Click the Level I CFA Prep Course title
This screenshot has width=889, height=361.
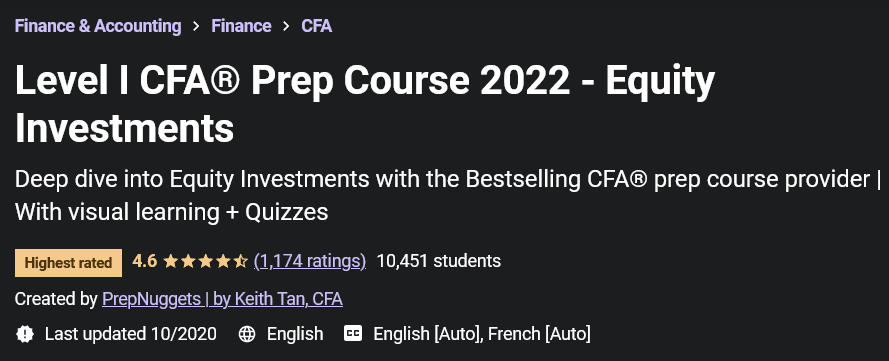coord(365,104)
